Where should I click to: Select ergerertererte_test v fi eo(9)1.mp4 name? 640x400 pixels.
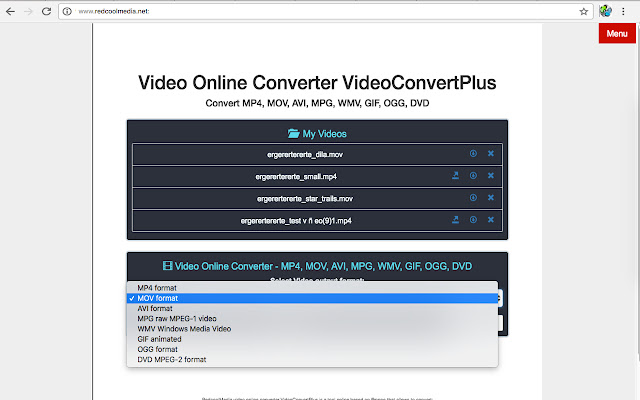296,221
